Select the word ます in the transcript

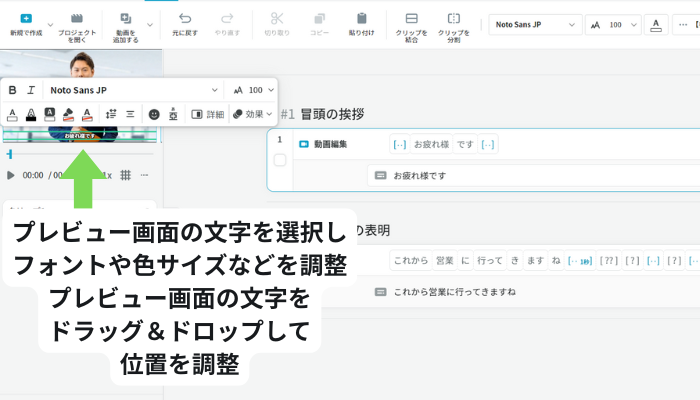(x=535, y=260)
